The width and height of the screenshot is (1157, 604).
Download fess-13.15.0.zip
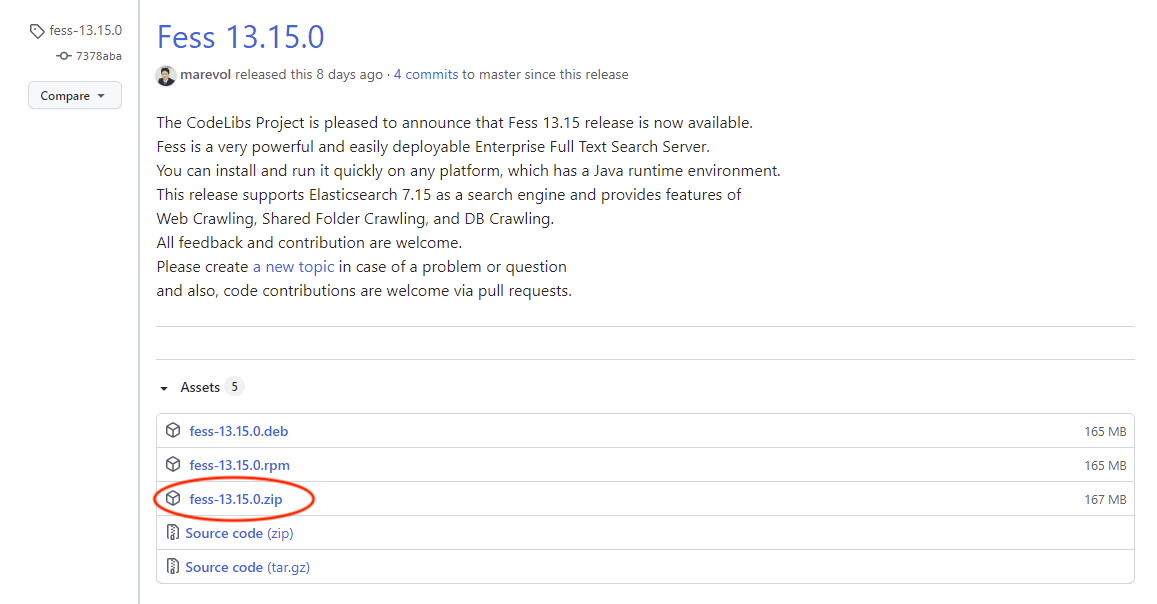point(235,499)
